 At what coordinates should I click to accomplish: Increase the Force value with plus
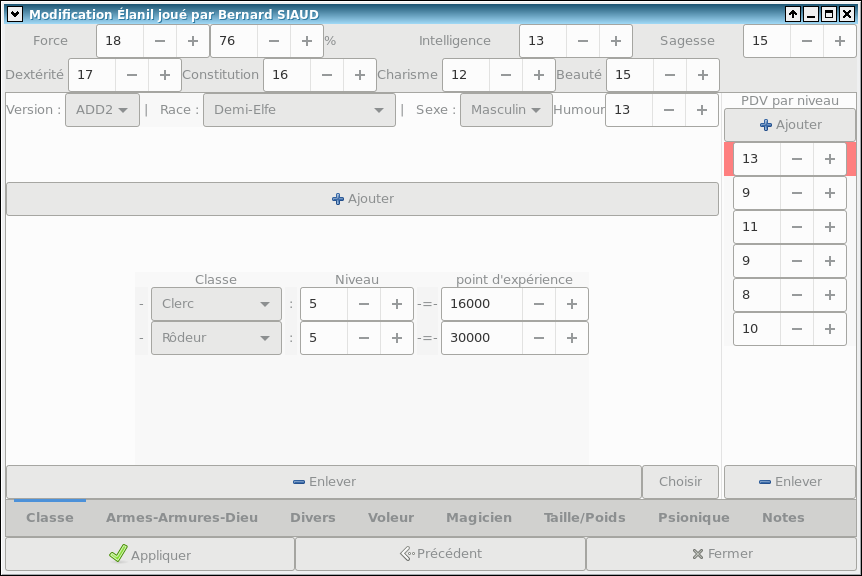193,41
